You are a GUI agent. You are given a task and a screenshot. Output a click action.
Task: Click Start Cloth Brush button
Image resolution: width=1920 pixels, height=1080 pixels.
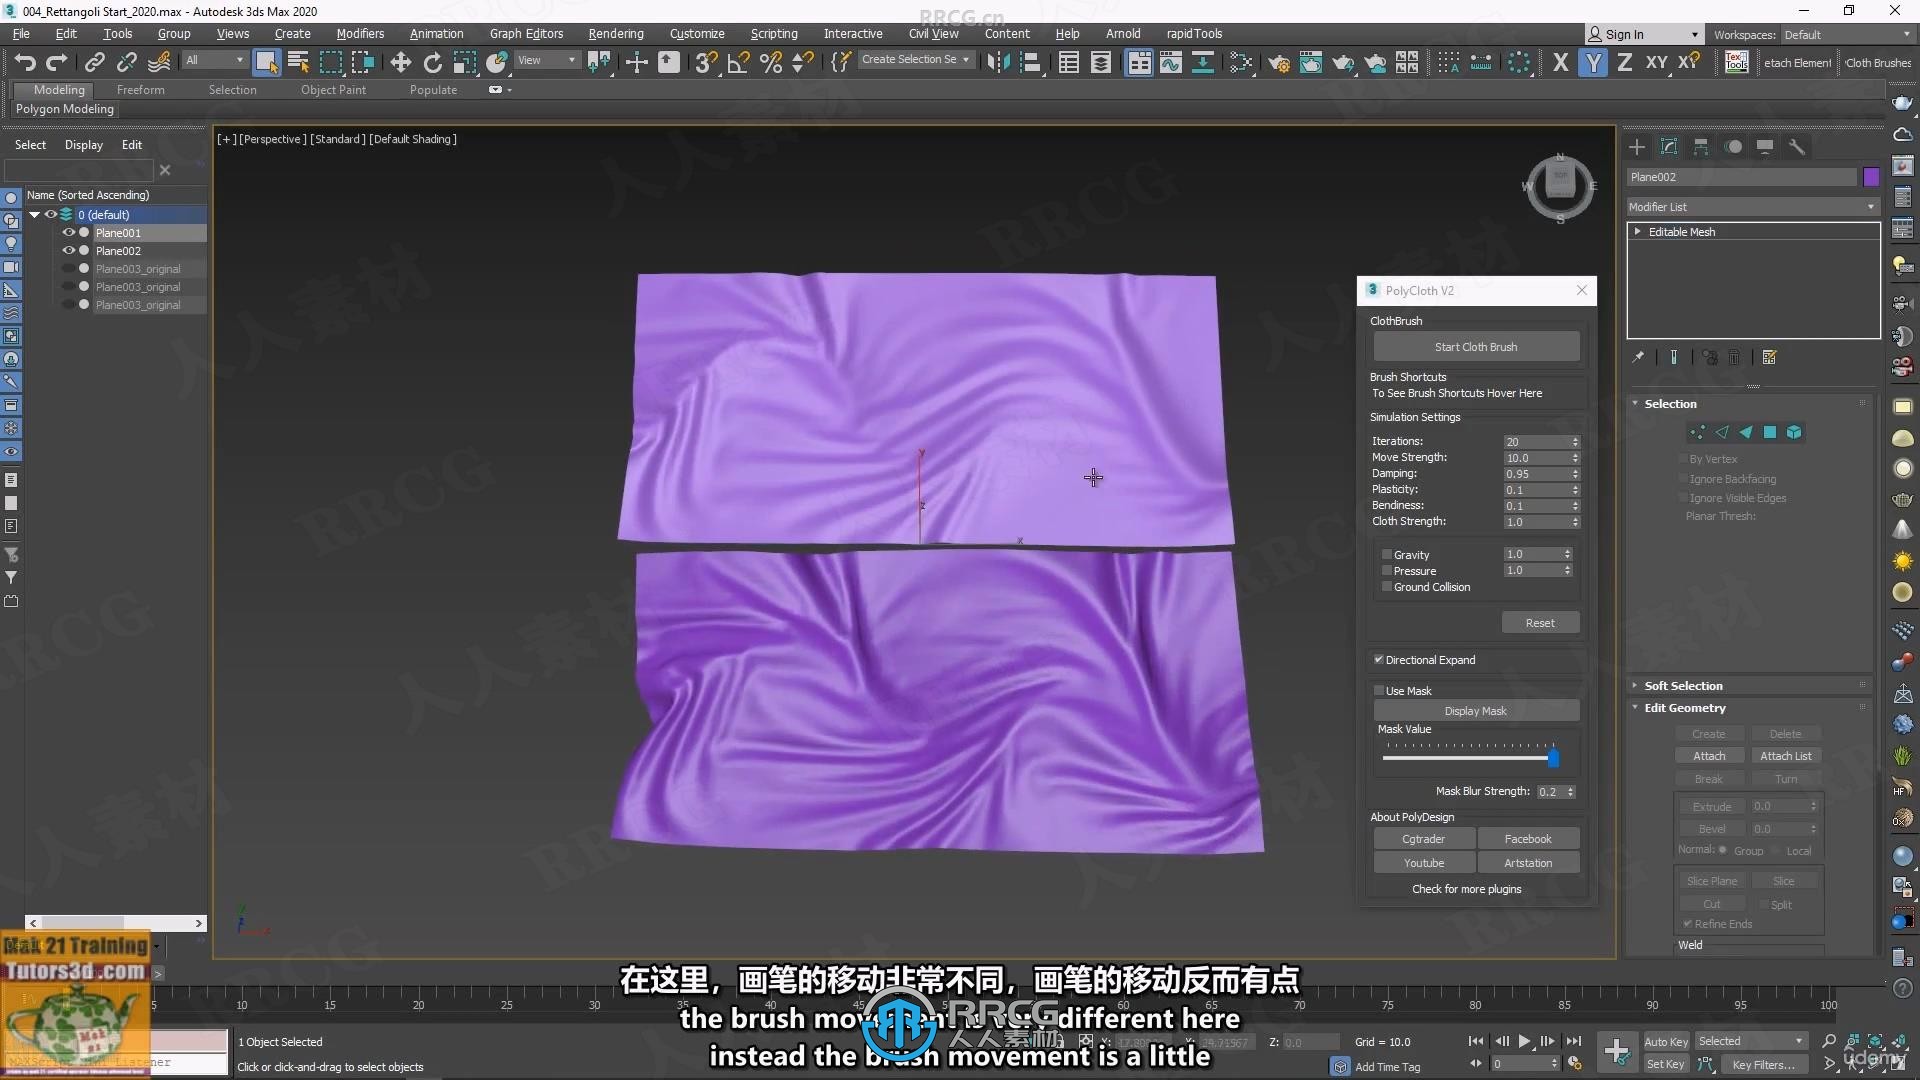(x=1476, y=347)
